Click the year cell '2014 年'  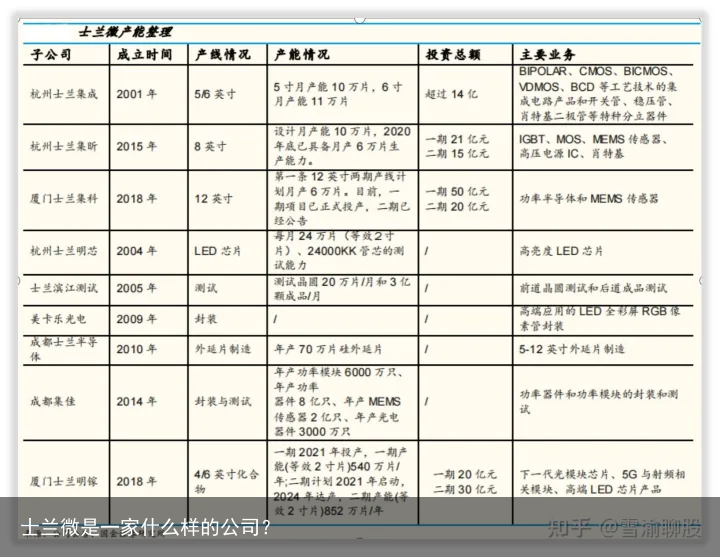tap(136, 401)
